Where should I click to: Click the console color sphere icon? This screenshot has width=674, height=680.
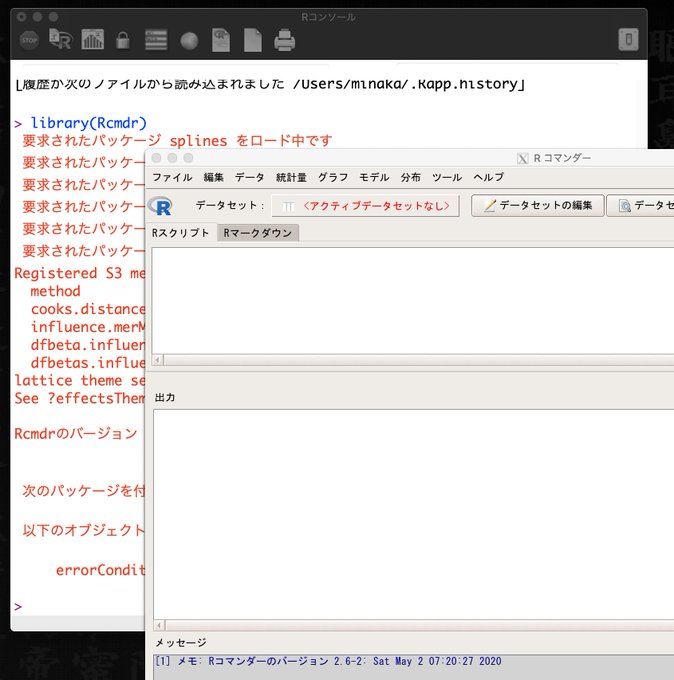[x=189, y=41]
